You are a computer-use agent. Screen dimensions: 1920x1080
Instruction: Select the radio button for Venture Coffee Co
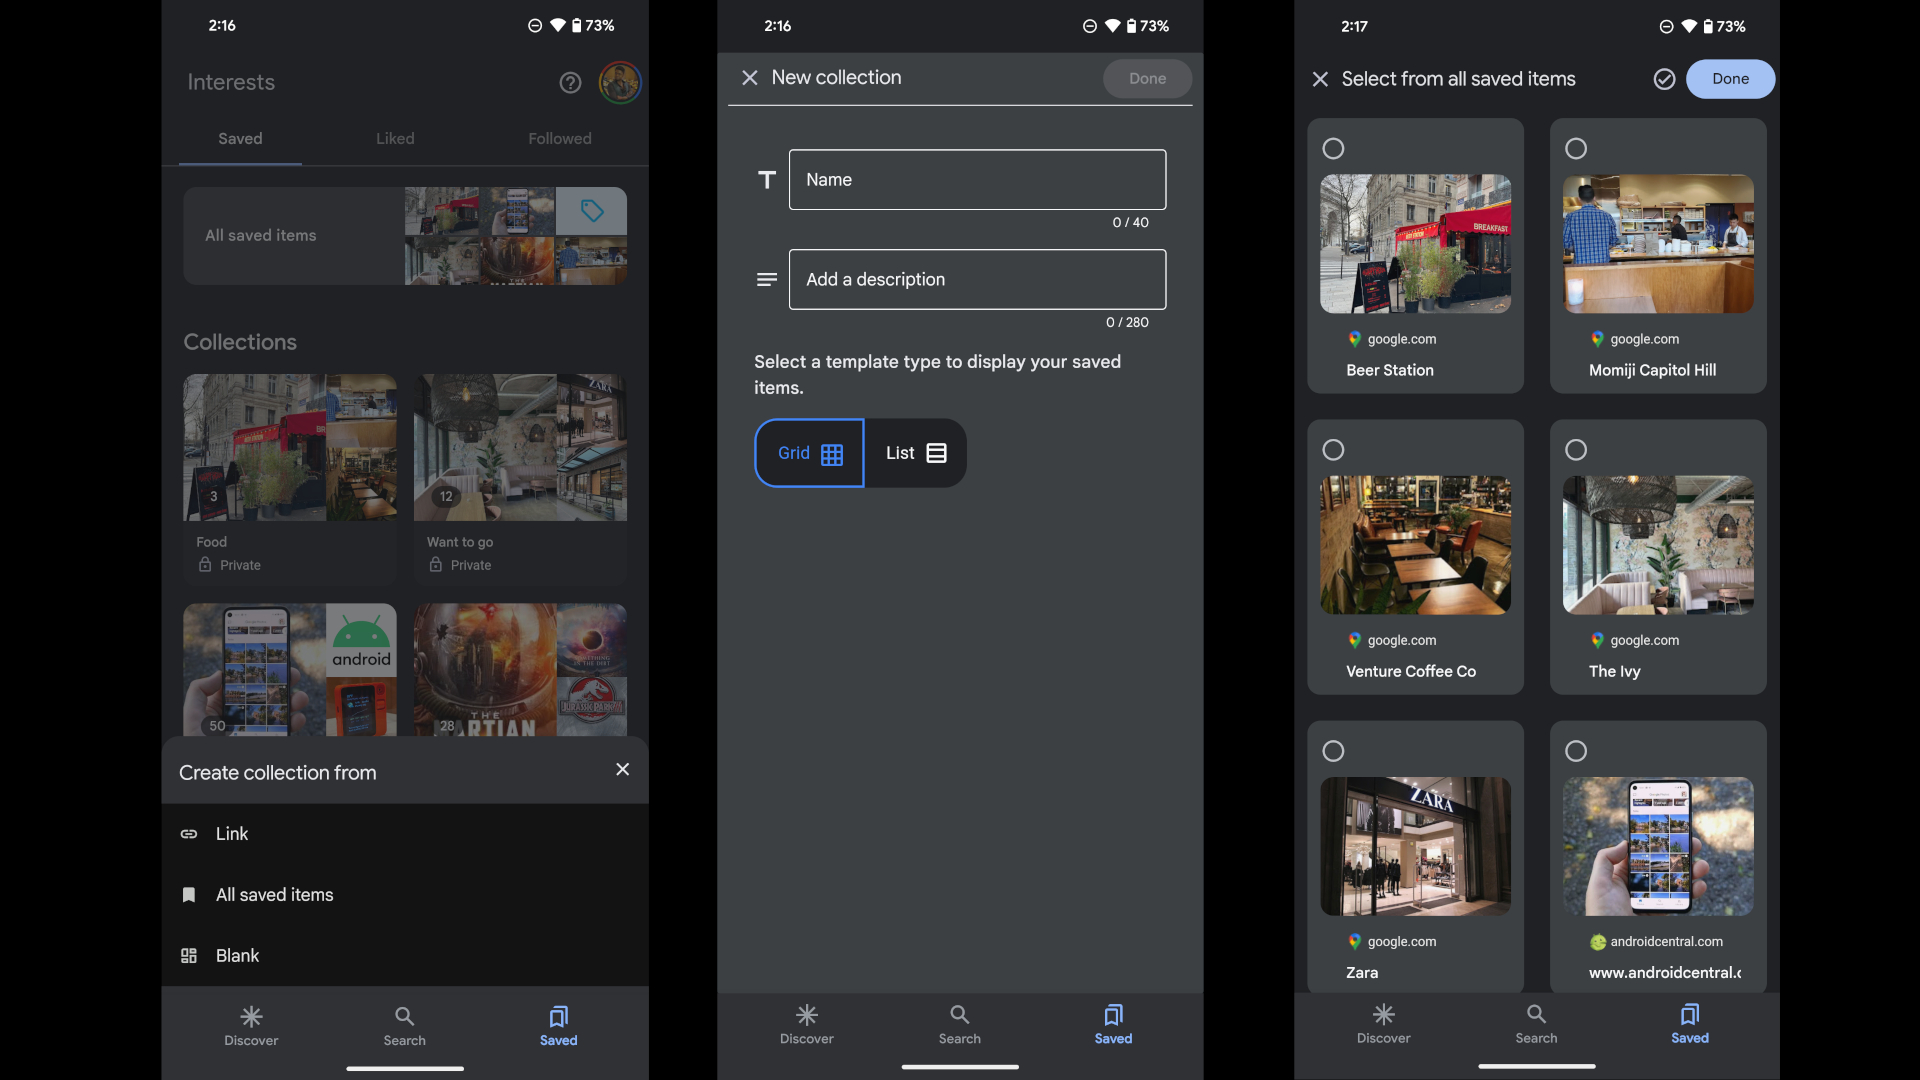pos(1333,450)
